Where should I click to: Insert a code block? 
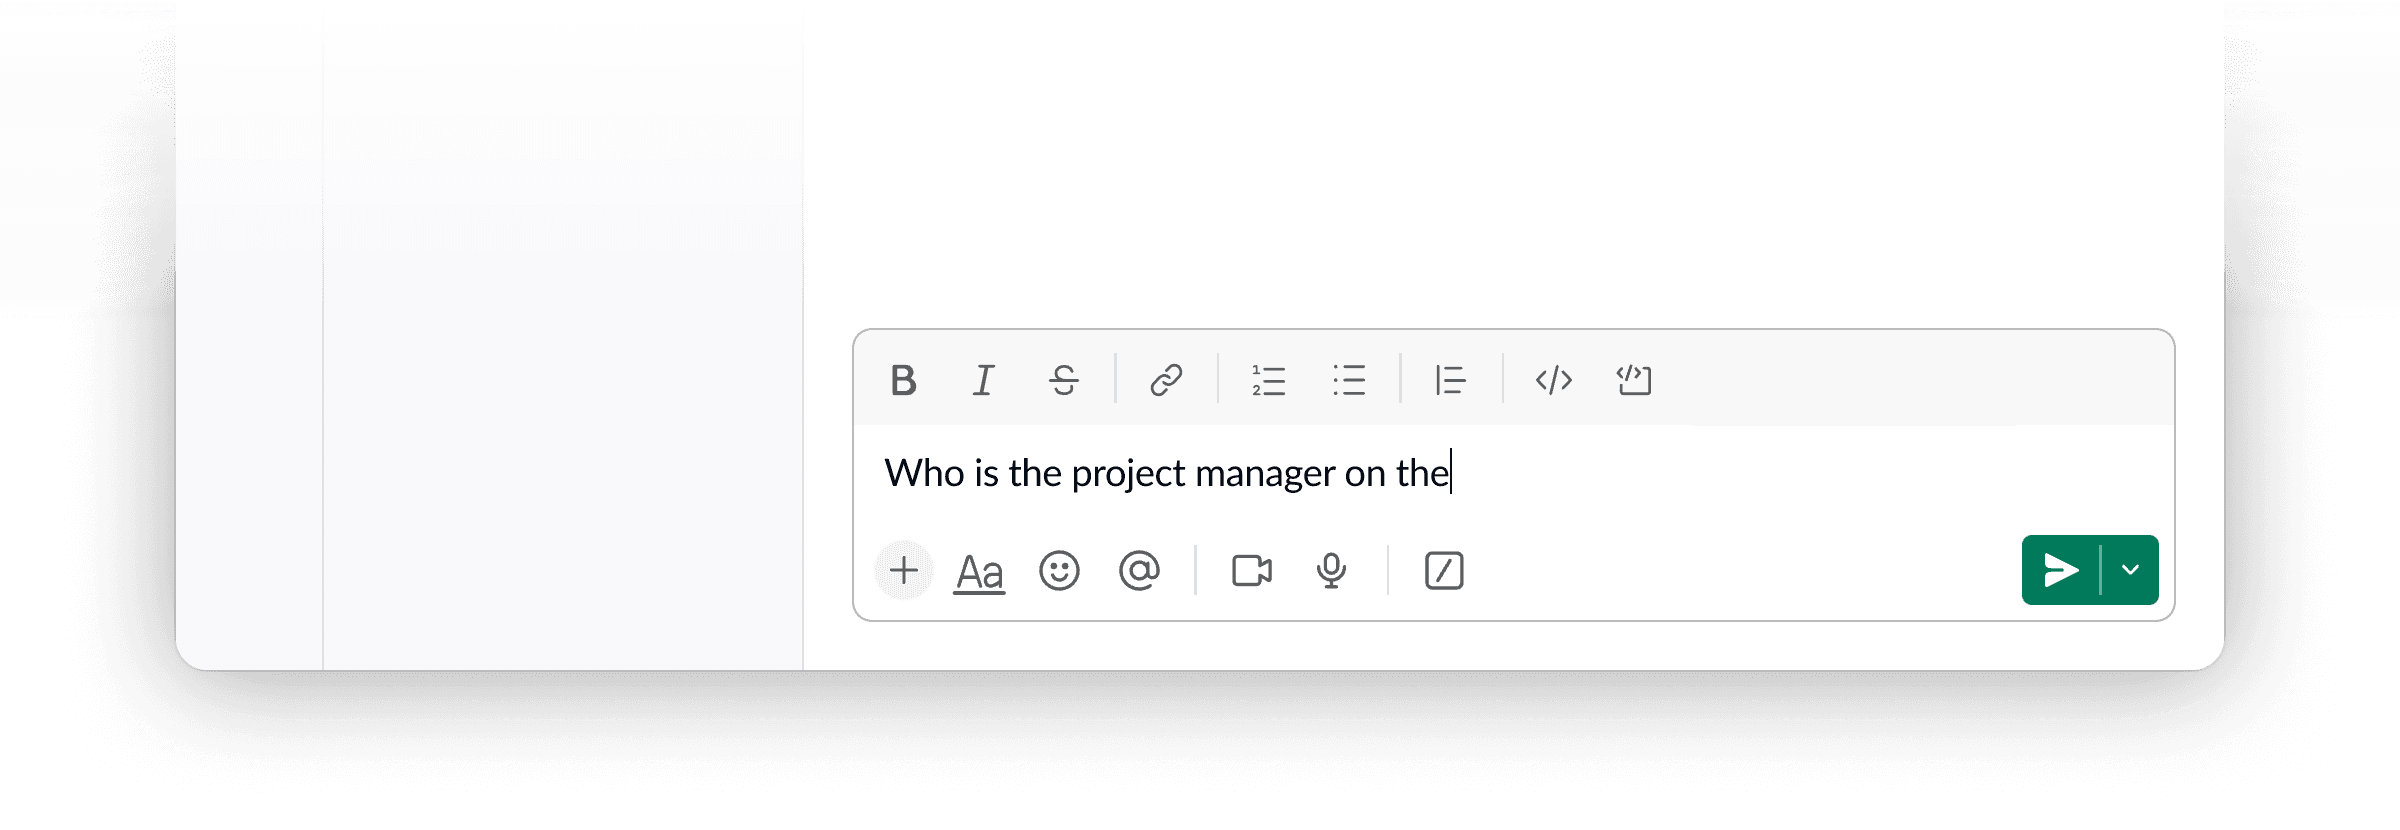[x=1634, y=380]
